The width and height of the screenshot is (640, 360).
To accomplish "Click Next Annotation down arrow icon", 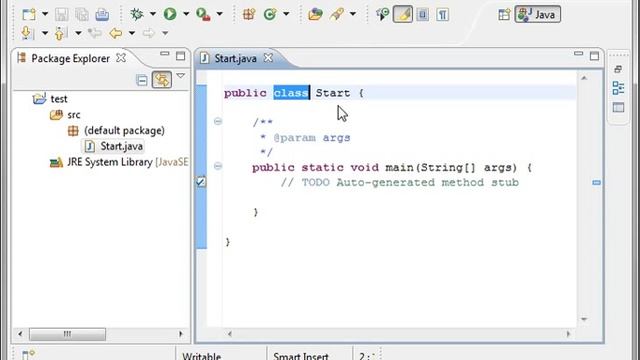I will click(x=27, y=33).
